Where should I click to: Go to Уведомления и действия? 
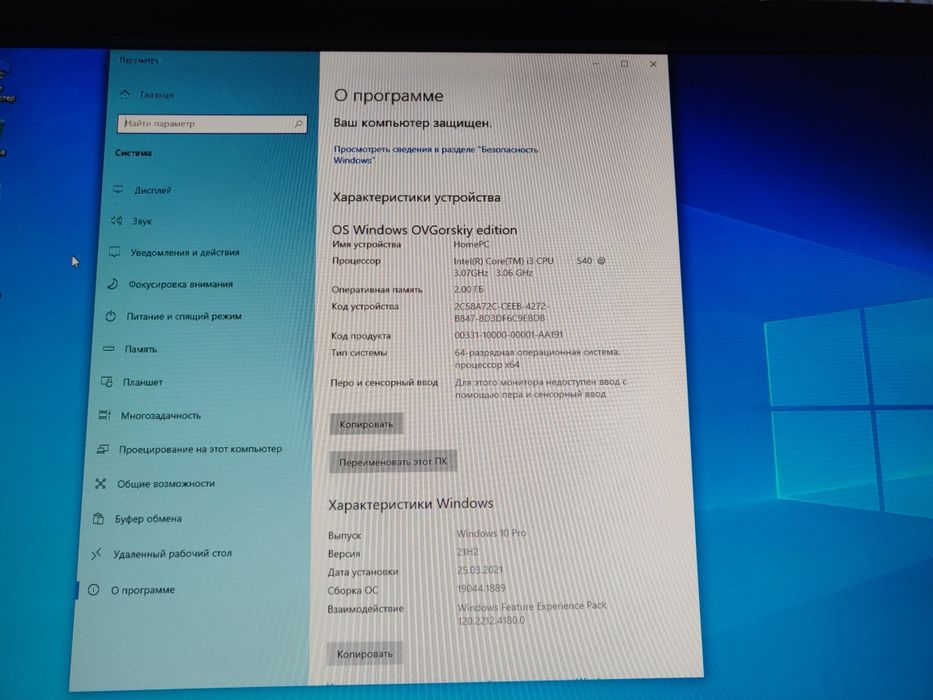tap(184, 252)
